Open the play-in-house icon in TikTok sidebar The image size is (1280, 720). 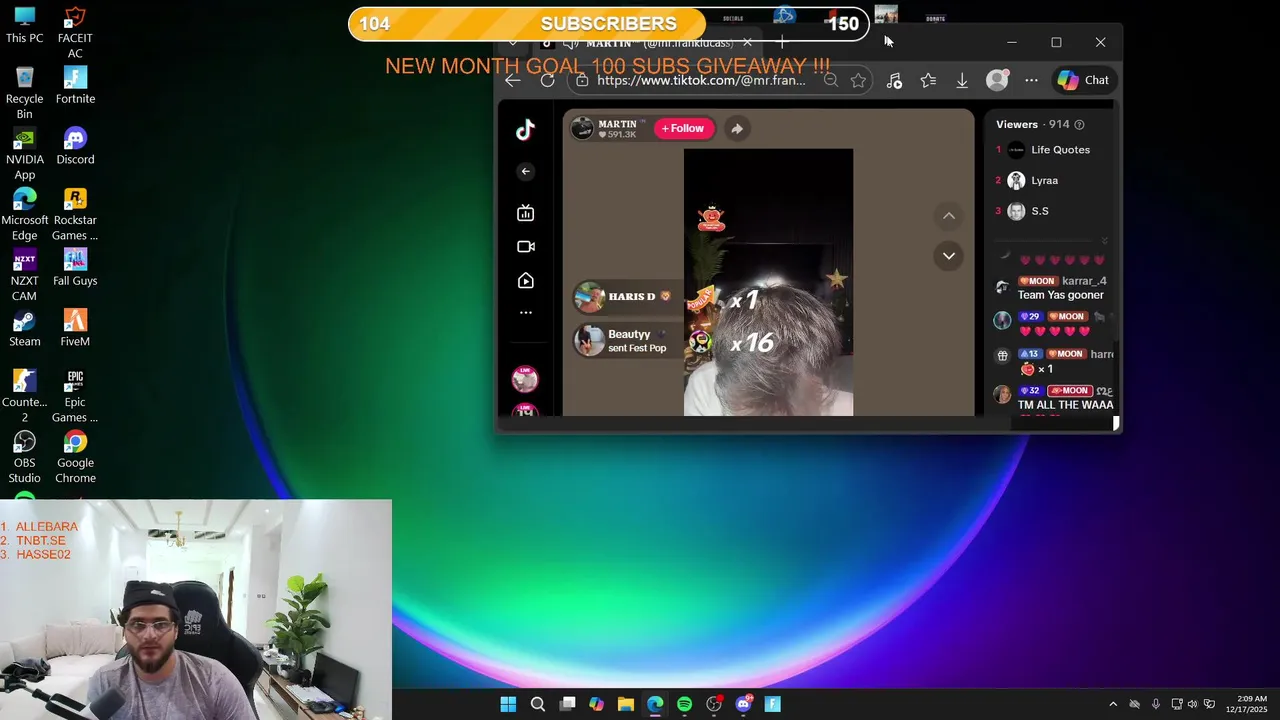tap(525, 281)
